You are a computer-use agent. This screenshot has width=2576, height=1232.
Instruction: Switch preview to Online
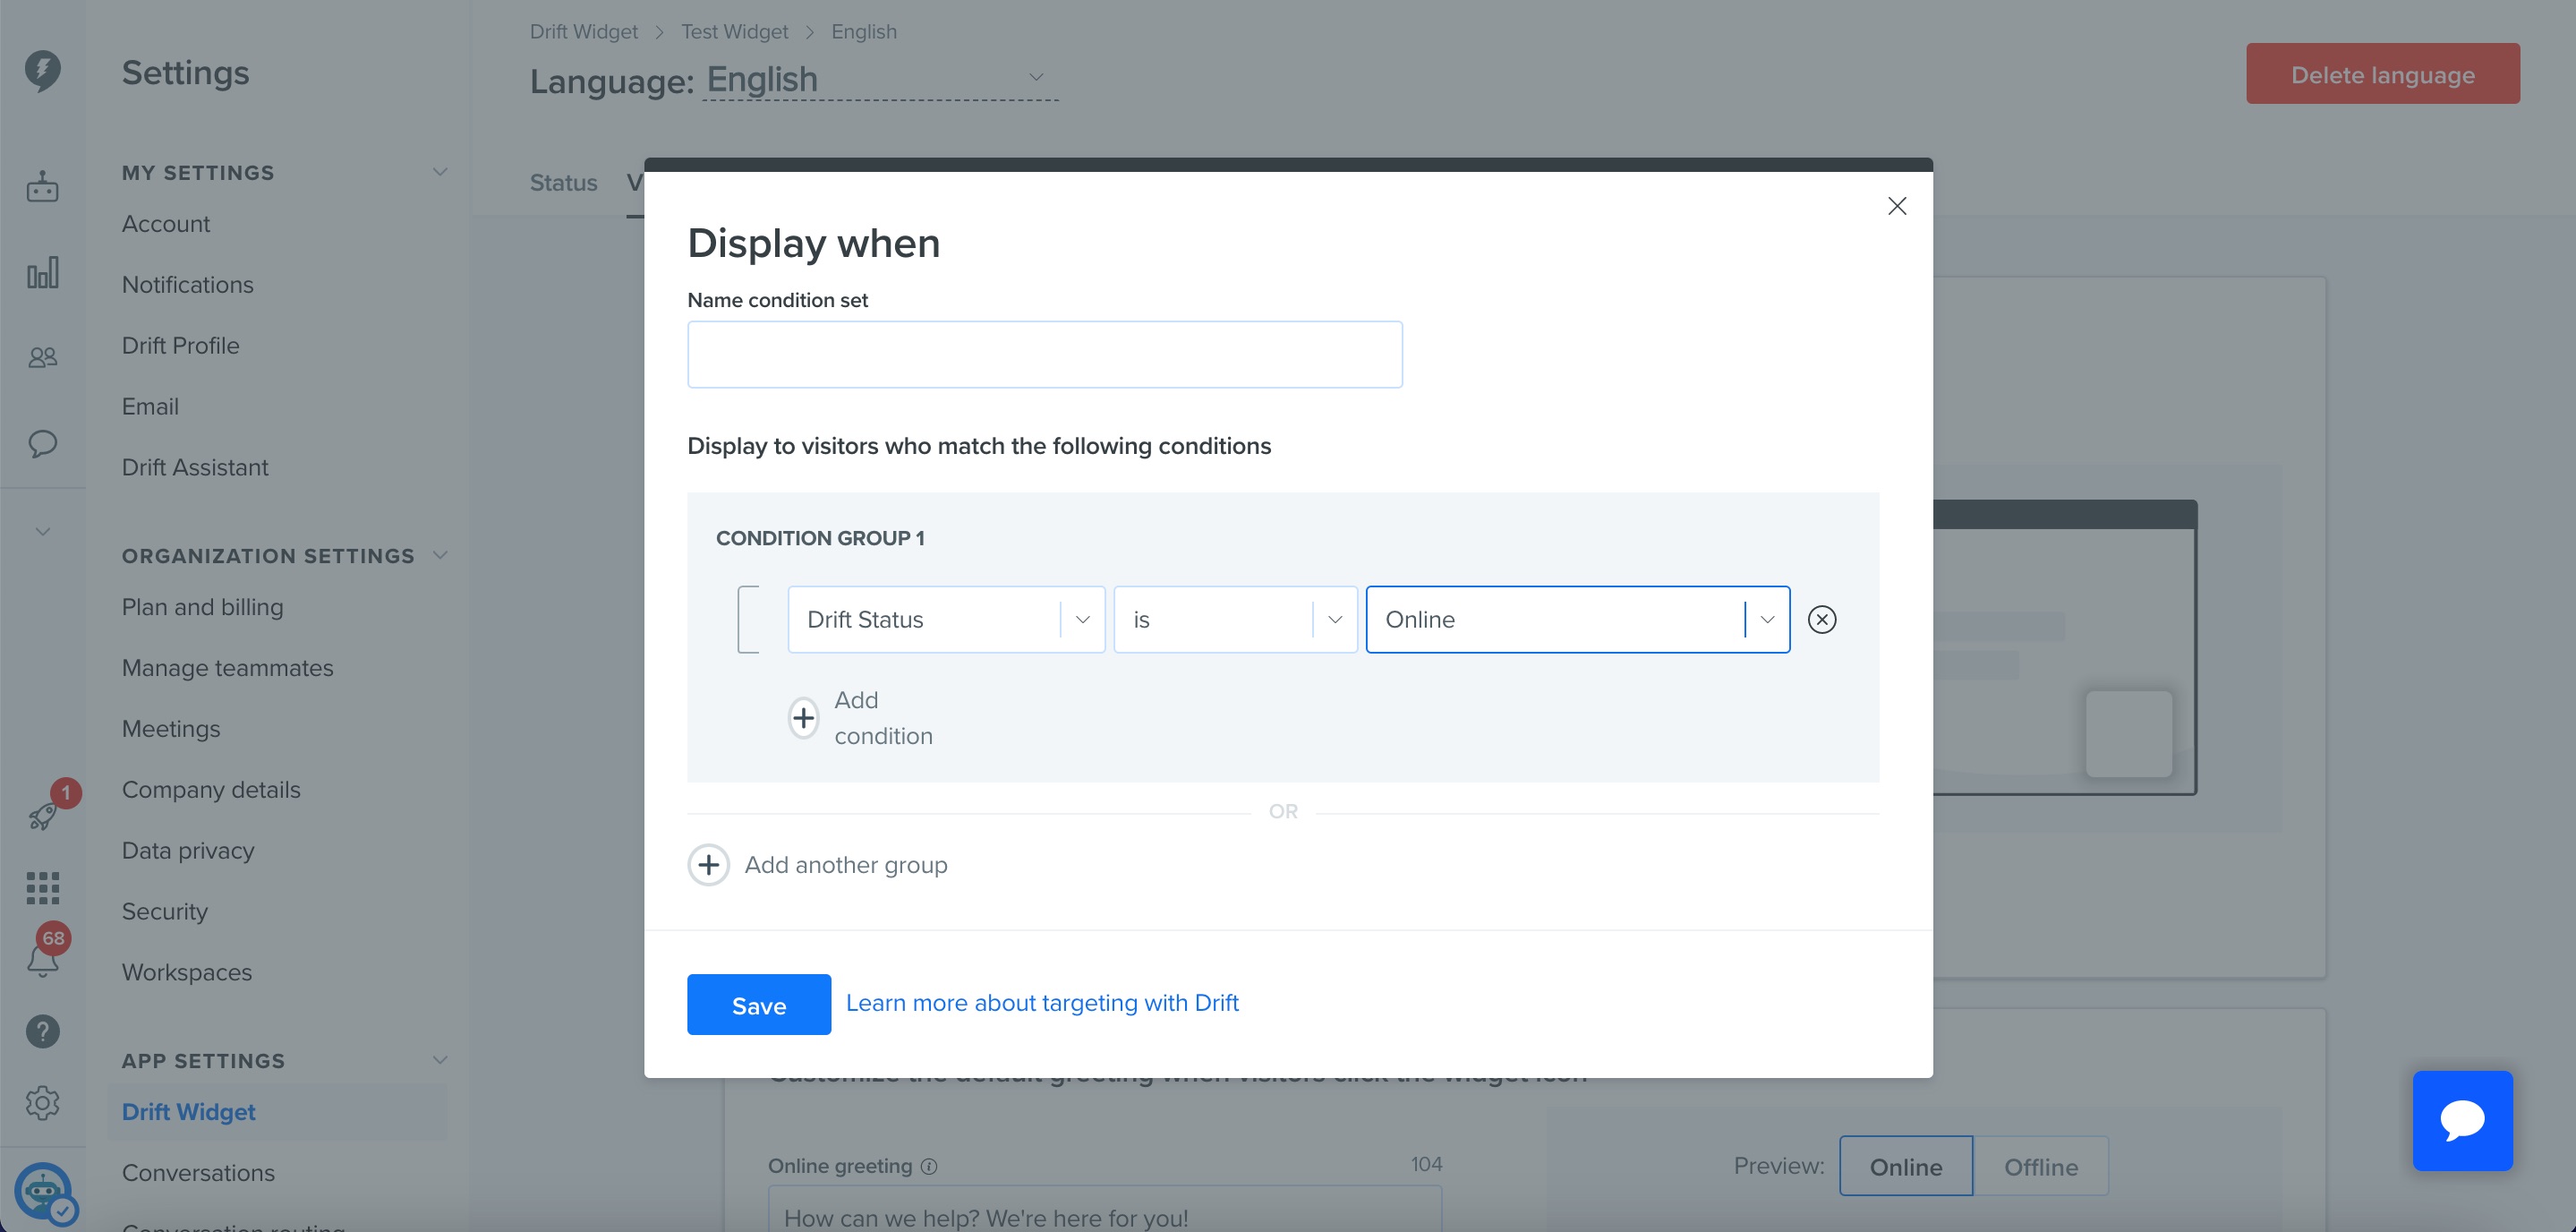point(1906,1166)
